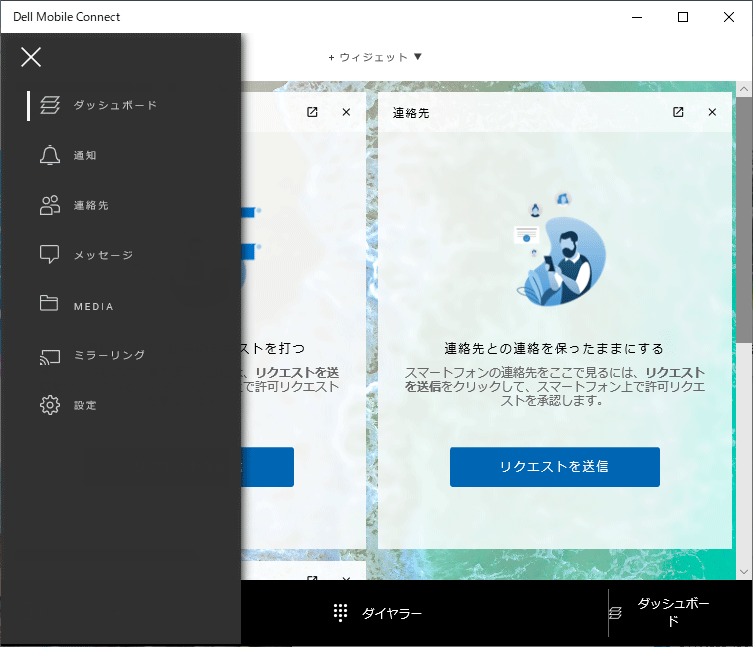The height and width of the screenshot is (647, 753).
Task: Click the 連絡先 widget title text
Action: point(411,113)
